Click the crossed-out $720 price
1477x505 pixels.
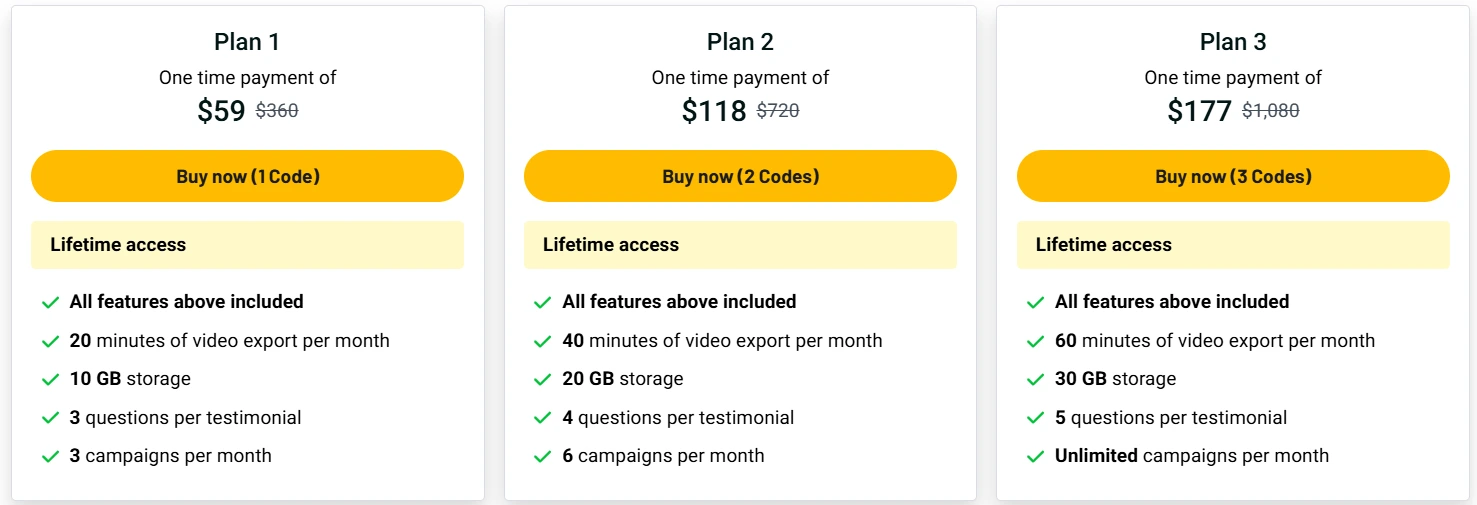pos(778,111)
